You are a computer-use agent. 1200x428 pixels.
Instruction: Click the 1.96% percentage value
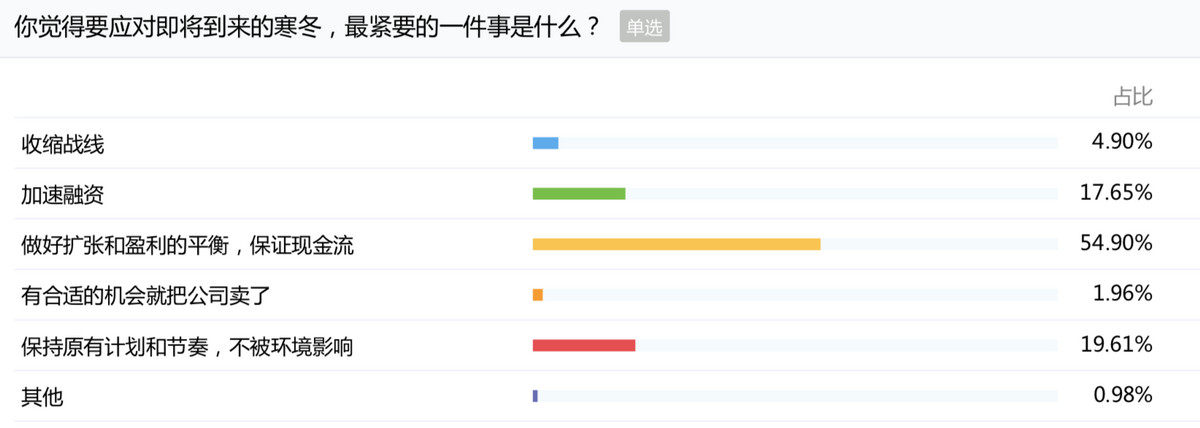[1122, 294]
